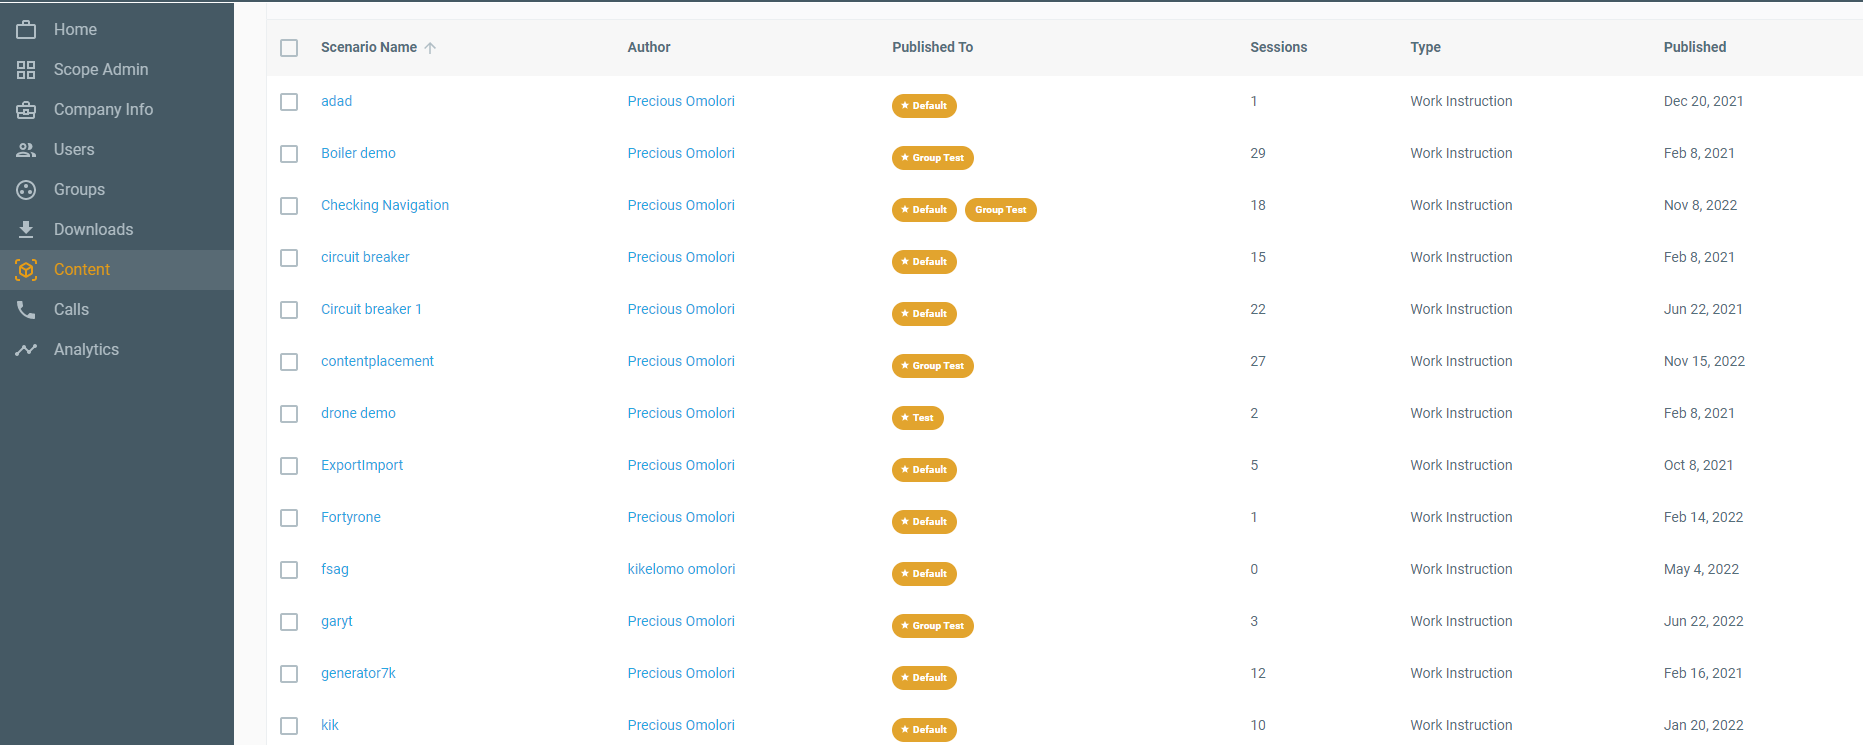1863x745 pixels.
Task: Click the Users people icon
Action: coord(26,150)
